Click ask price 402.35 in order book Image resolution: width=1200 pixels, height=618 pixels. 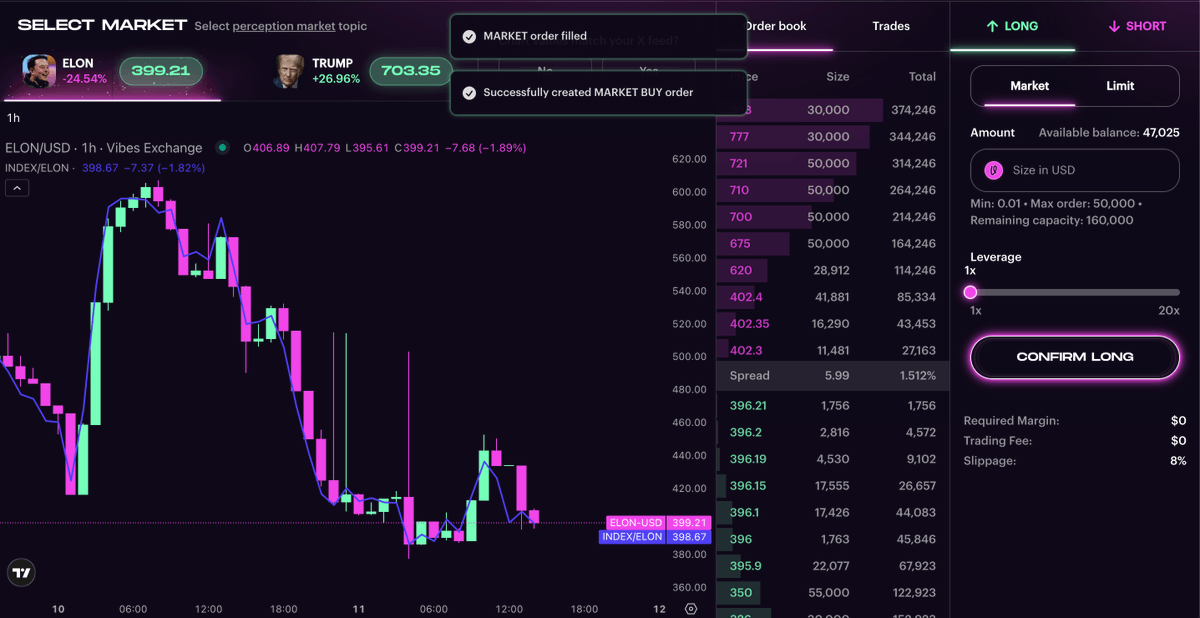(749, 324)
